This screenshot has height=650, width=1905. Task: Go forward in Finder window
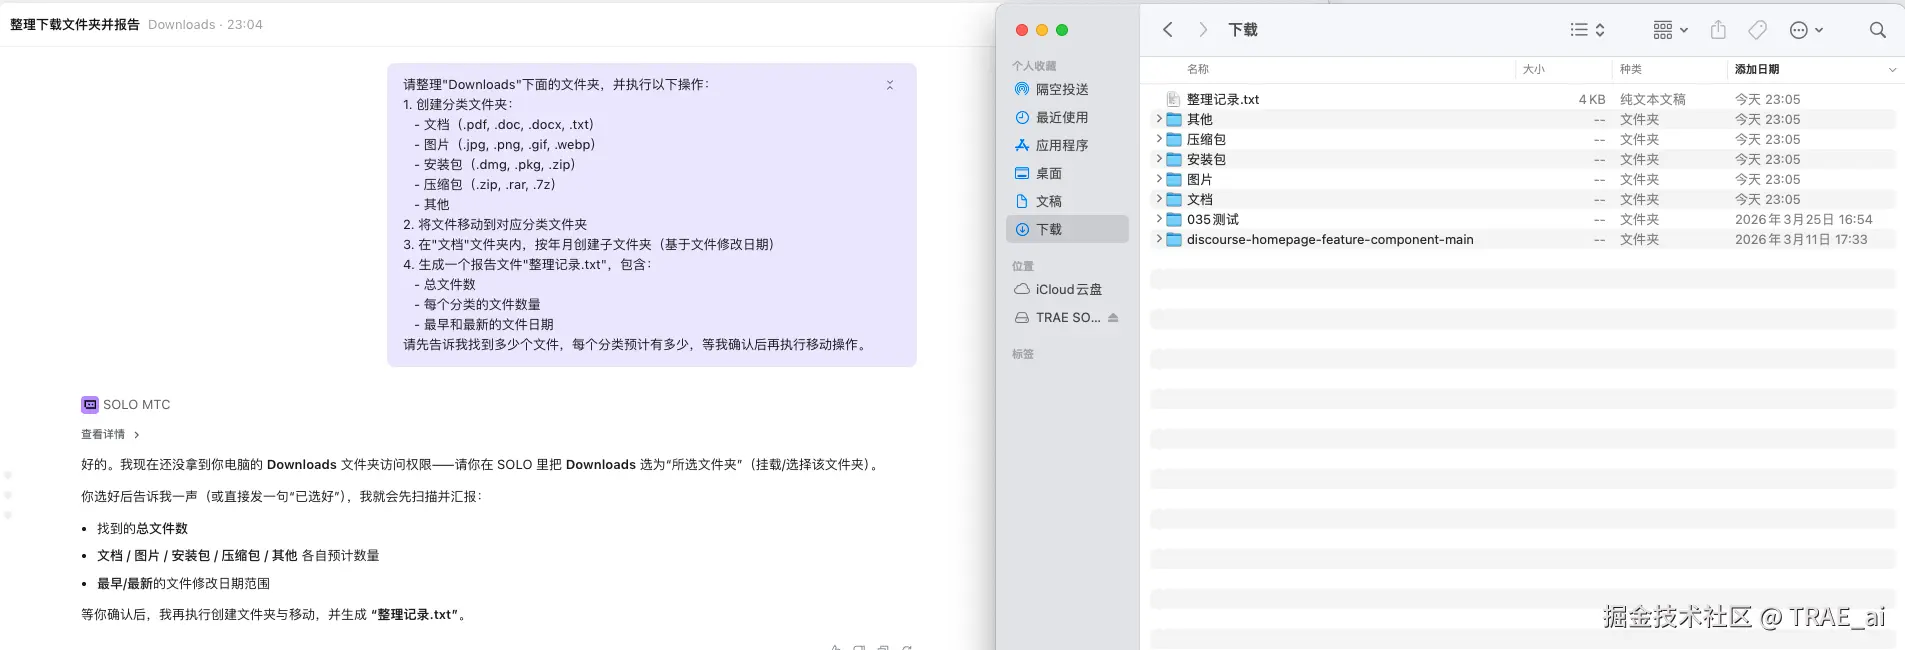click(1203, 30)
